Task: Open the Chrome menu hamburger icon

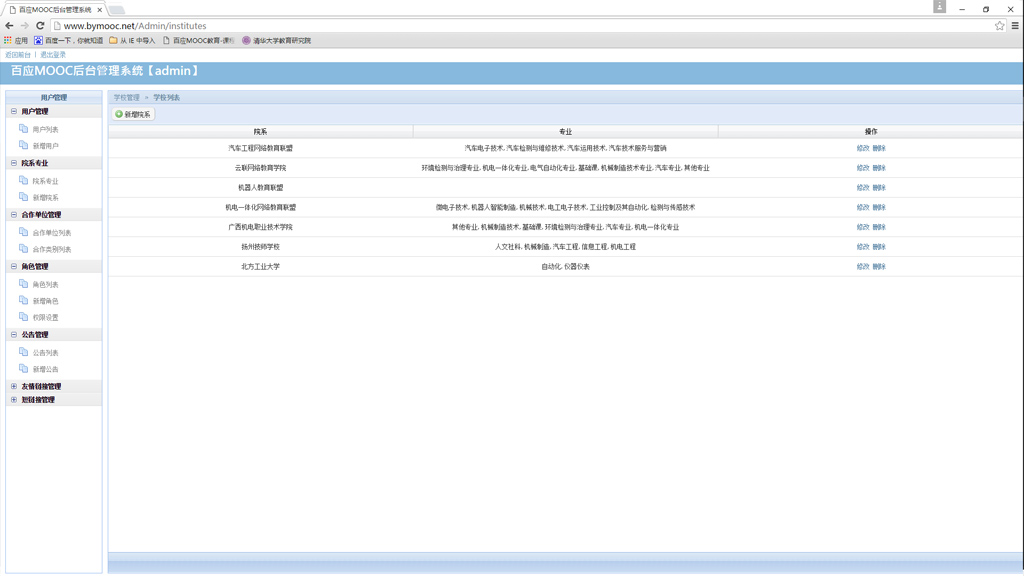Action: pyautogui.click(x=1015, y=26)
